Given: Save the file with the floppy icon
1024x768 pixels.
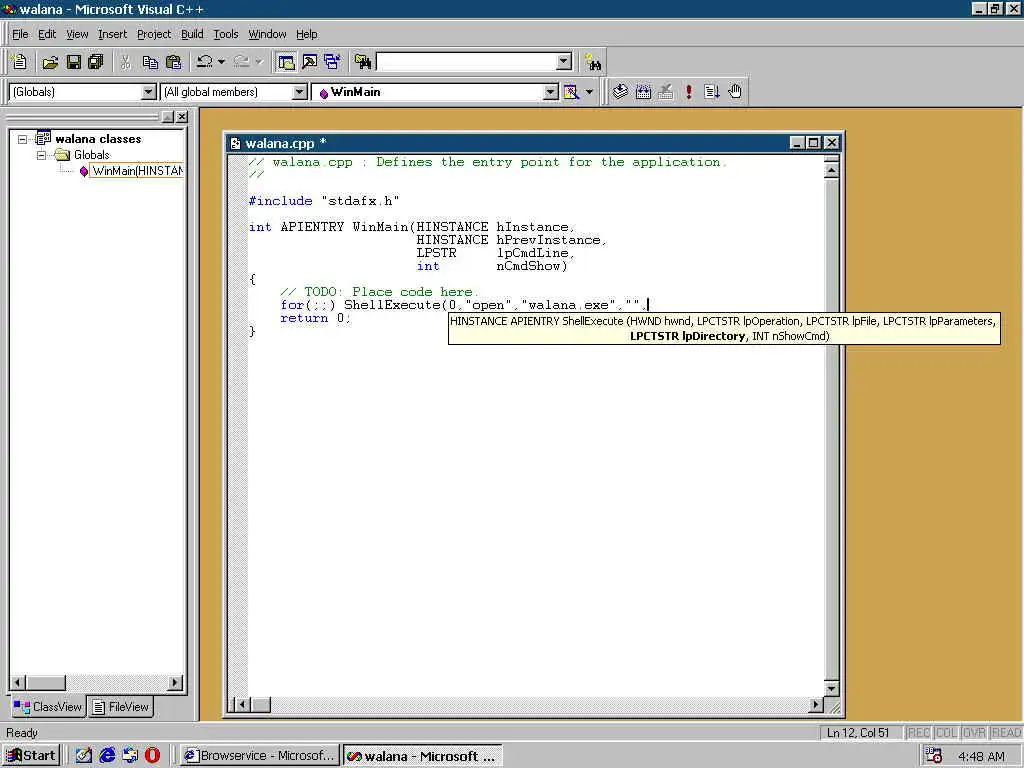Looking at the screenshot, I should click(x=74, y=62).
